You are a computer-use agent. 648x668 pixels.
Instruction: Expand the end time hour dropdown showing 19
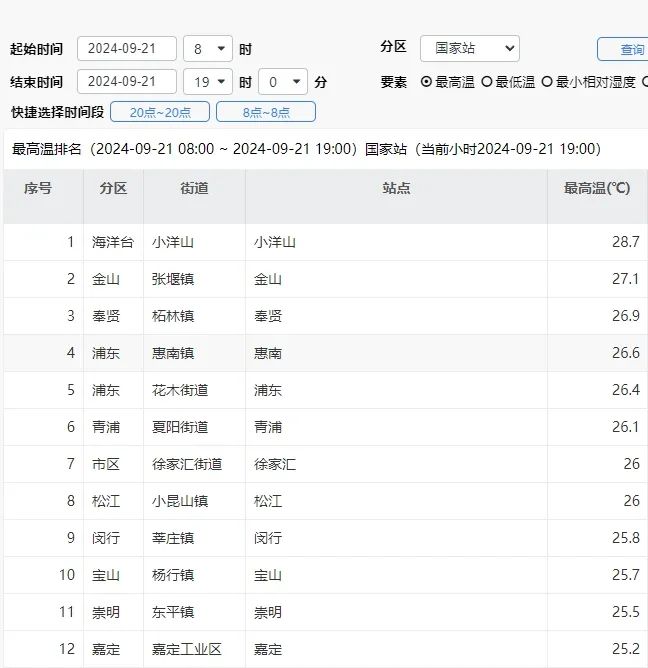[x=209, y=82]
